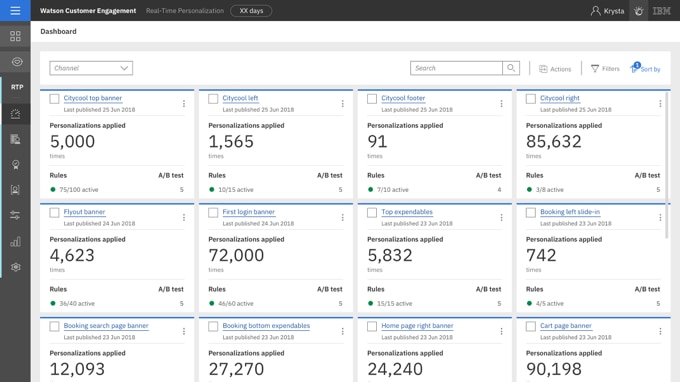Select the Citycool left checkbox
The width and height of the screenshot is (680, 382).
(213, 99)
